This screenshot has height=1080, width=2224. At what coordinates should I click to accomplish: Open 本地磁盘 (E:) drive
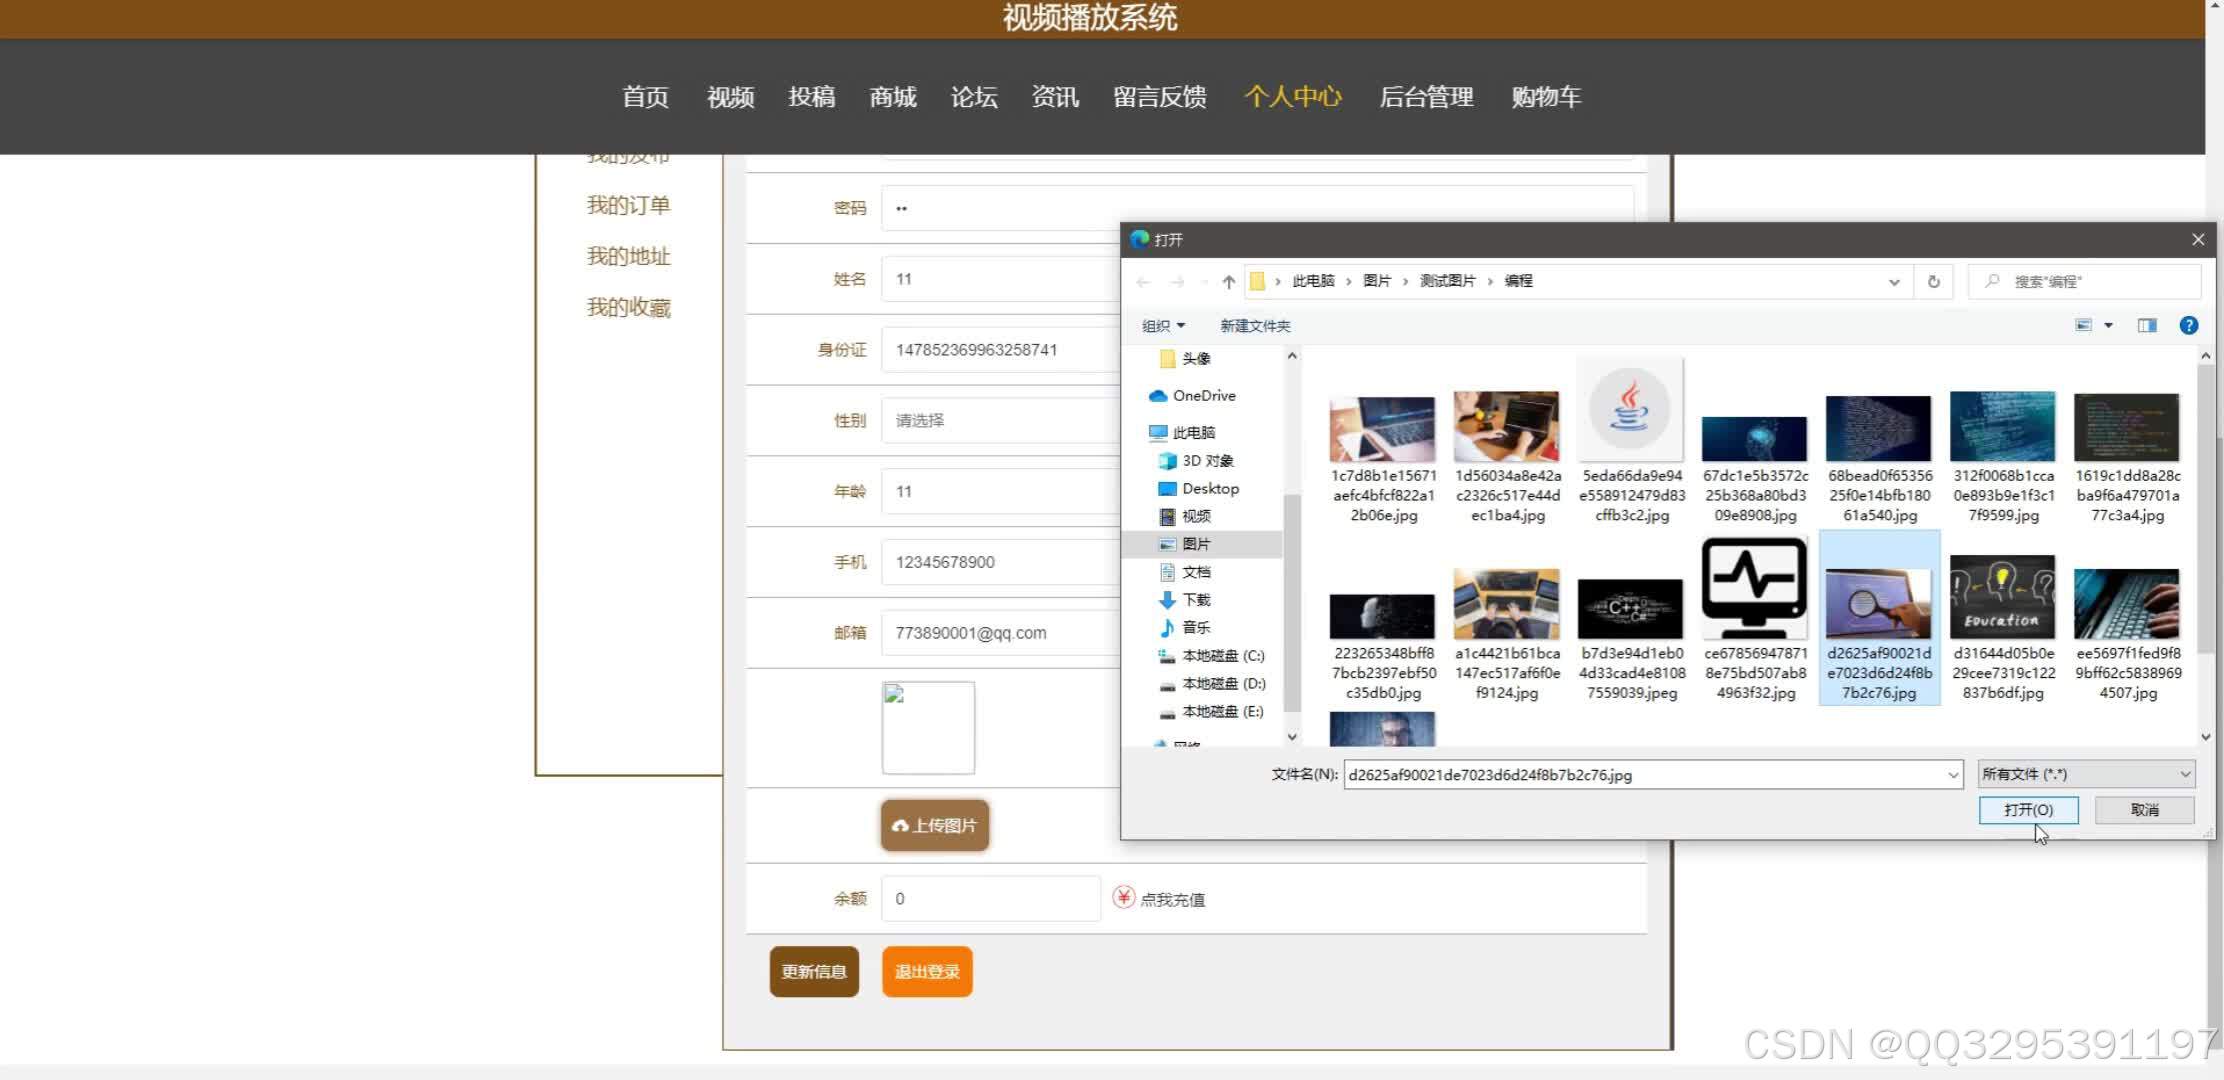1212,712
